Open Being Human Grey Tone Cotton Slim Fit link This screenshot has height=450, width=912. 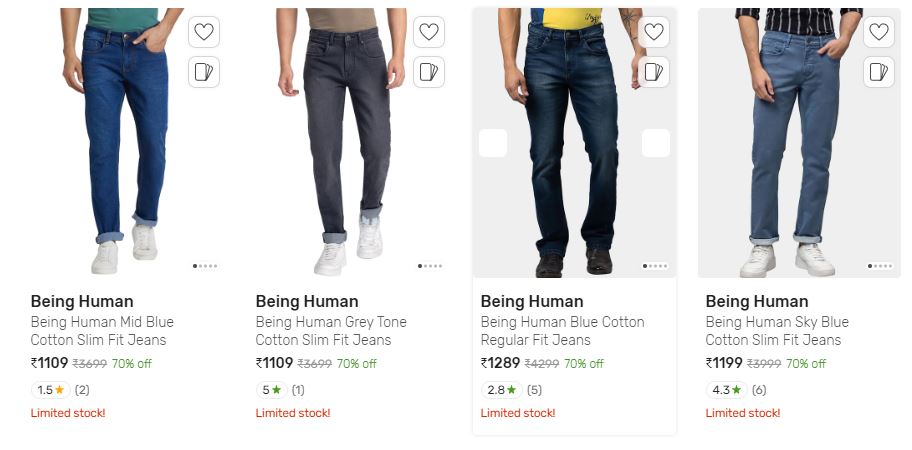pos(331,331)
